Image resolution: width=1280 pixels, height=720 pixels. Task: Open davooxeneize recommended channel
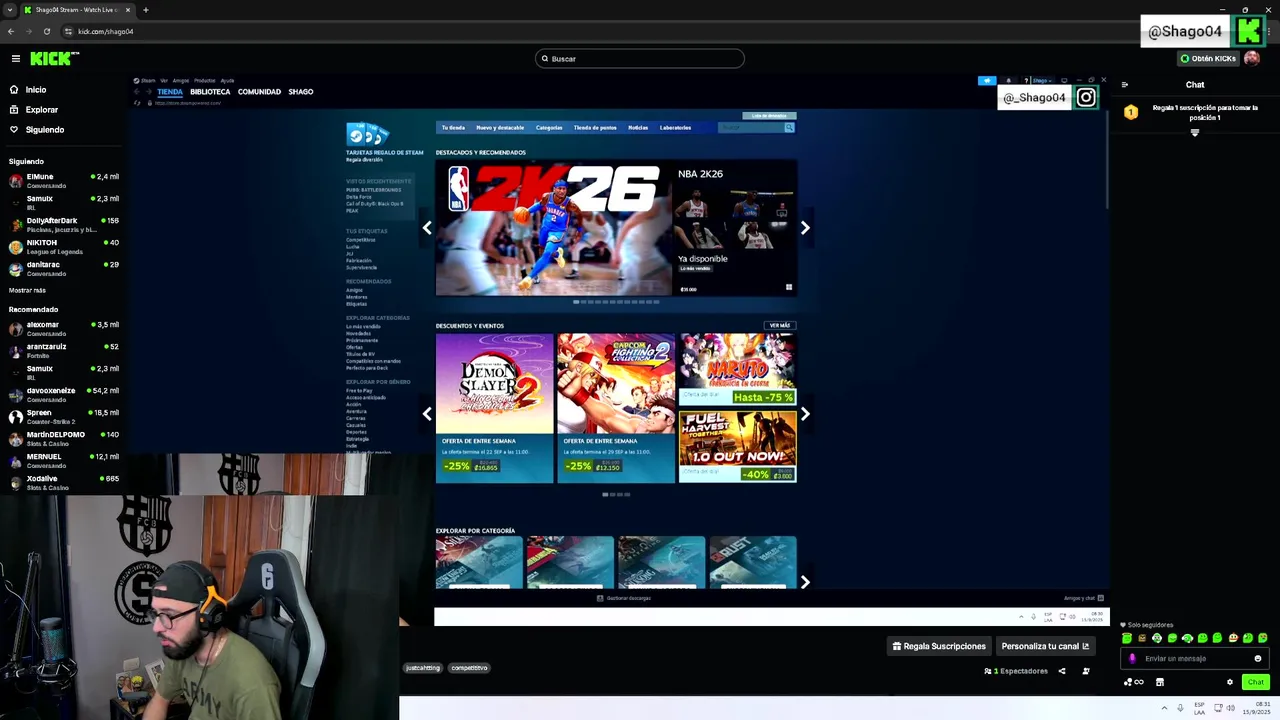[64, 395]
